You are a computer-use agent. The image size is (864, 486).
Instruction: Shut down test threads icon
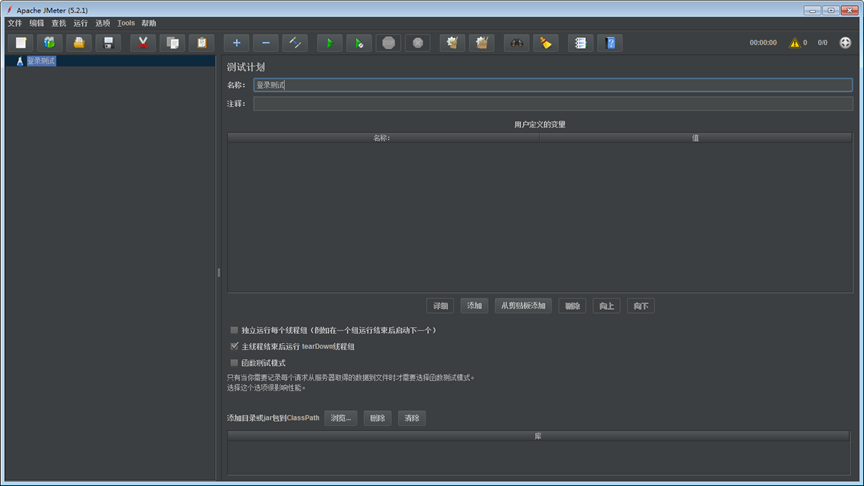pos(418,43)
